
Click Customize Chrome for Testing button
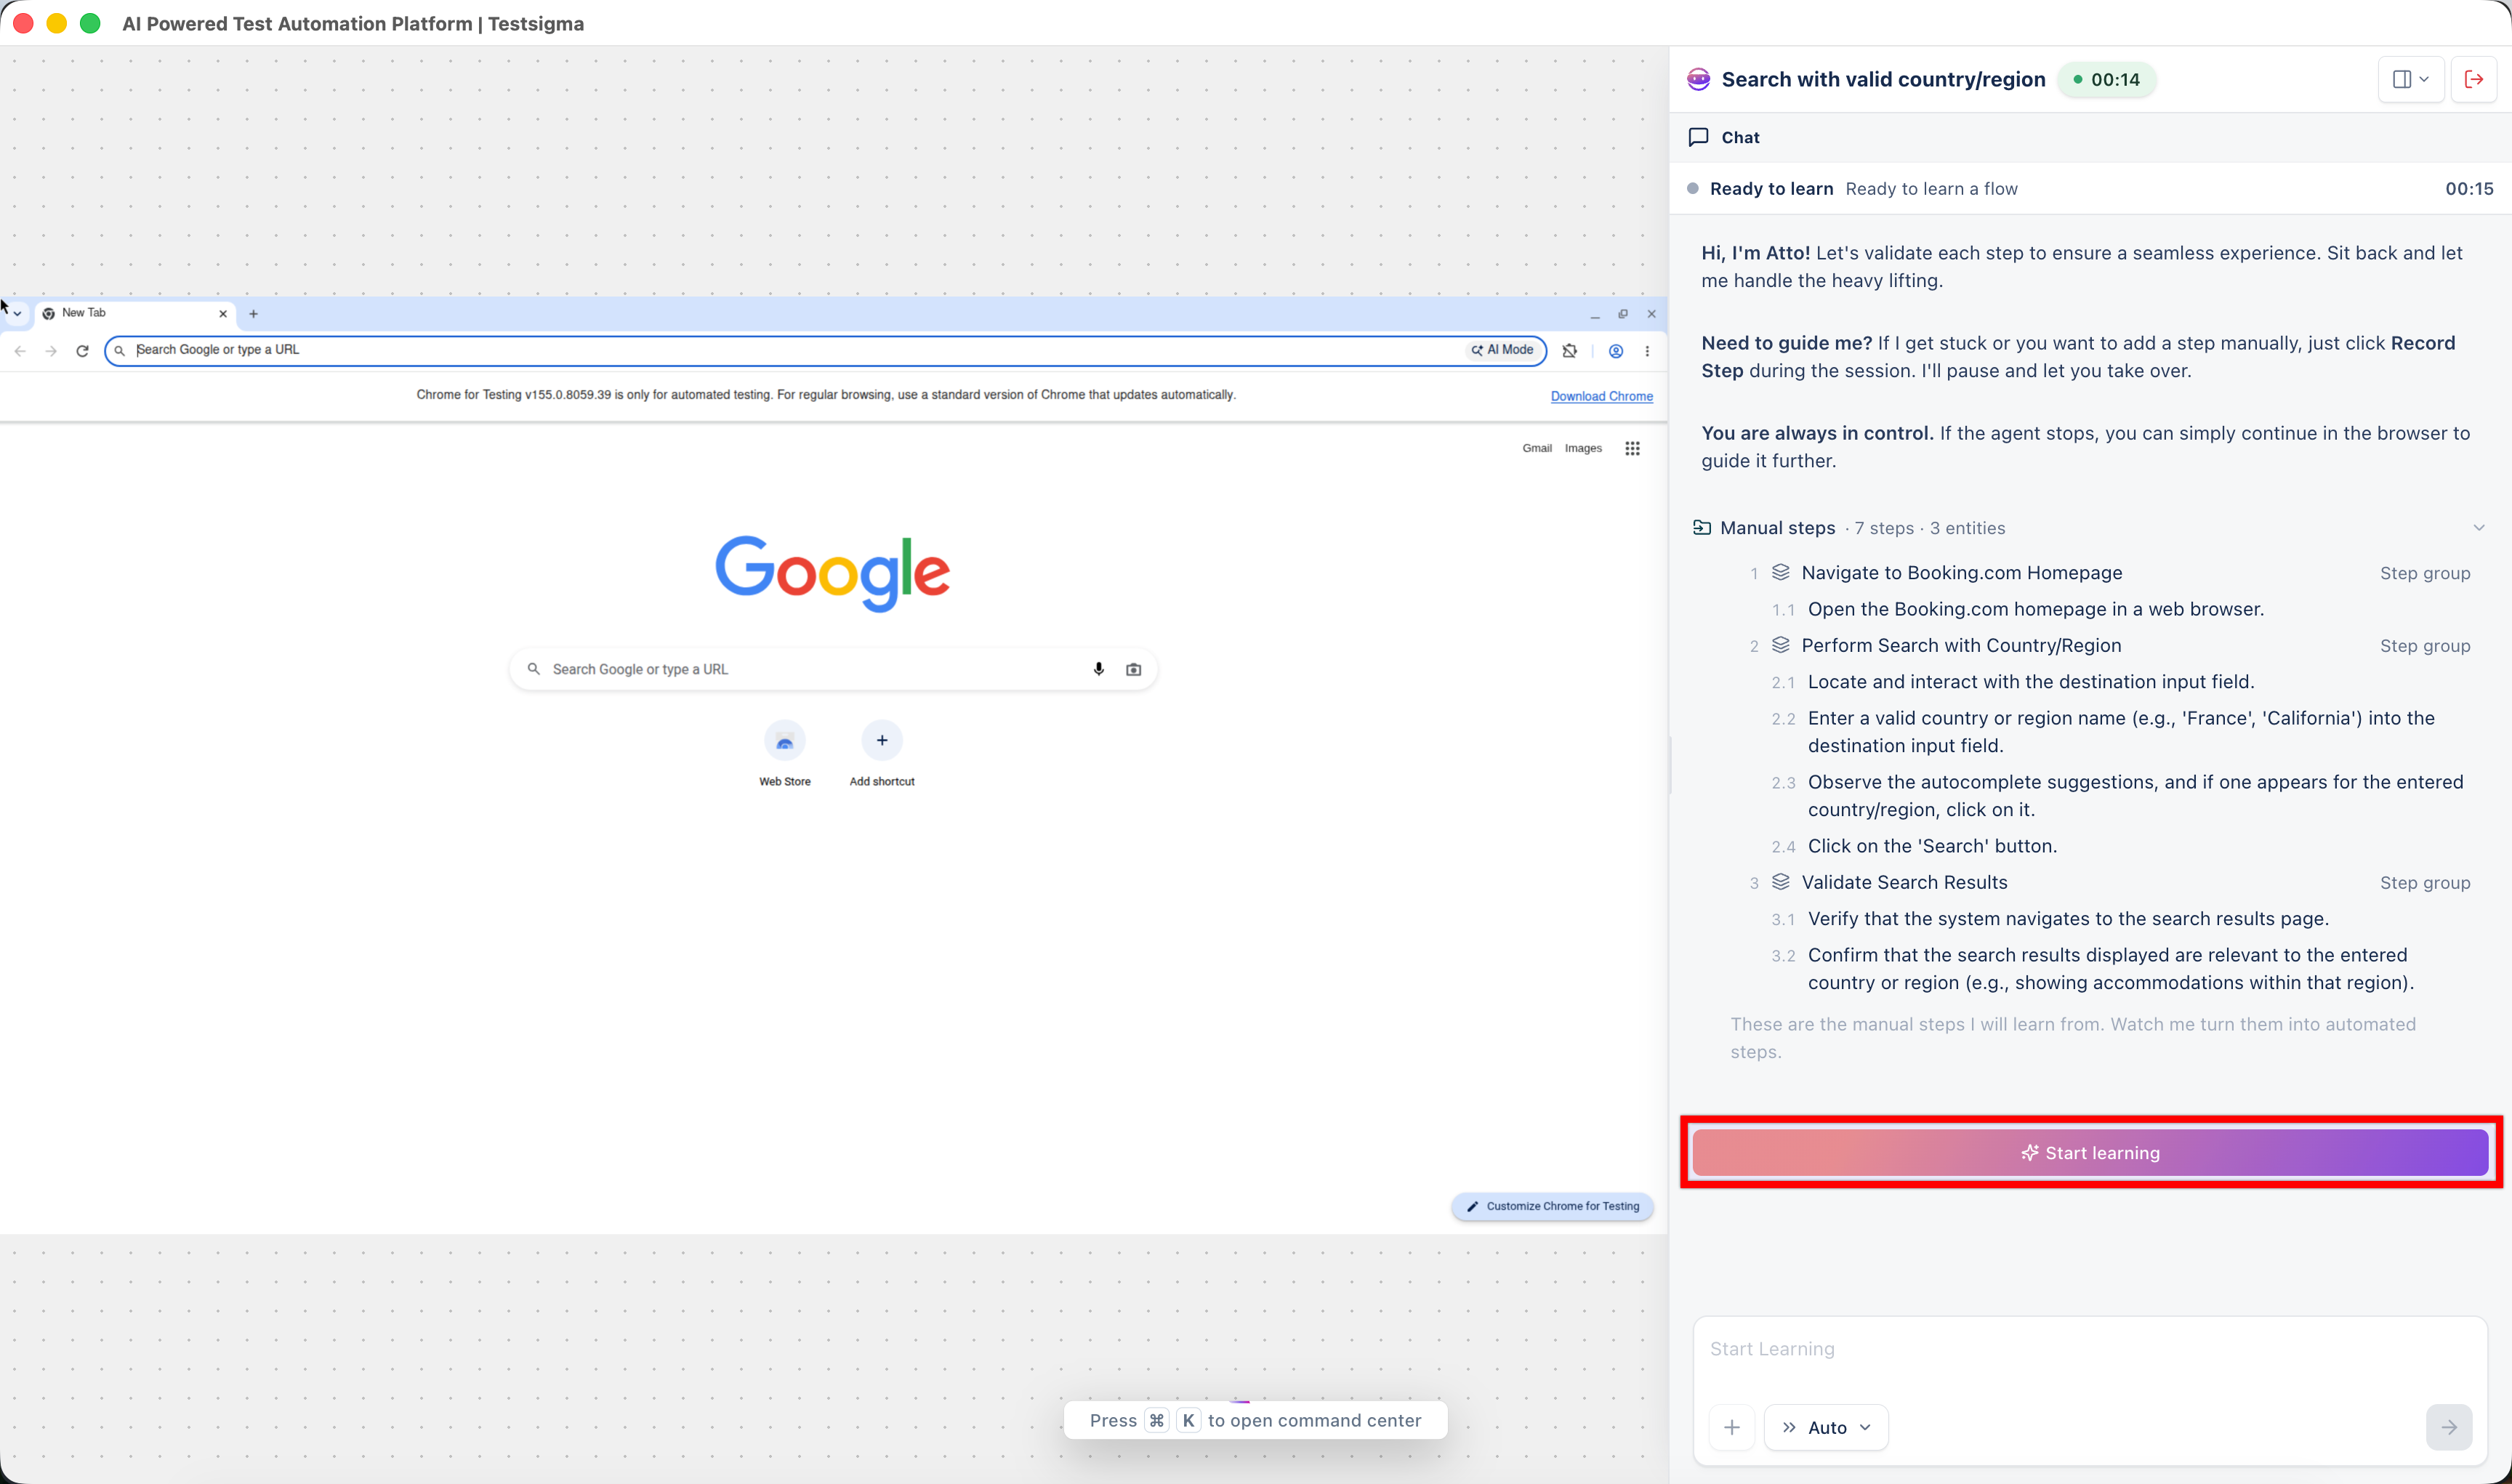click(1552, 1207)
